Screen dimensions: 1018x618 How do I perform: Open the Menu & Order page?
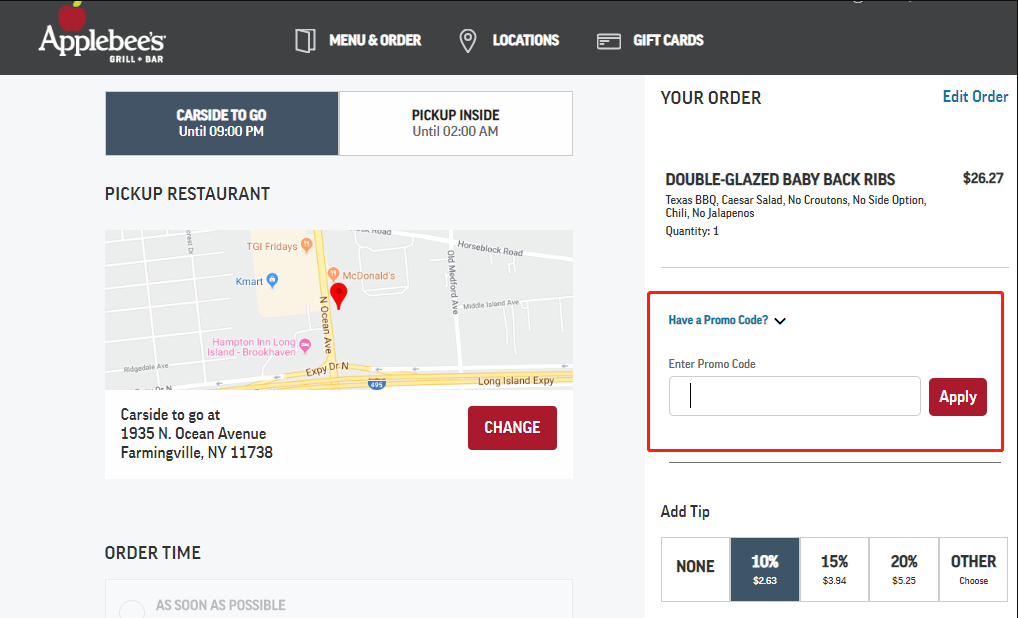pos(375,40)
